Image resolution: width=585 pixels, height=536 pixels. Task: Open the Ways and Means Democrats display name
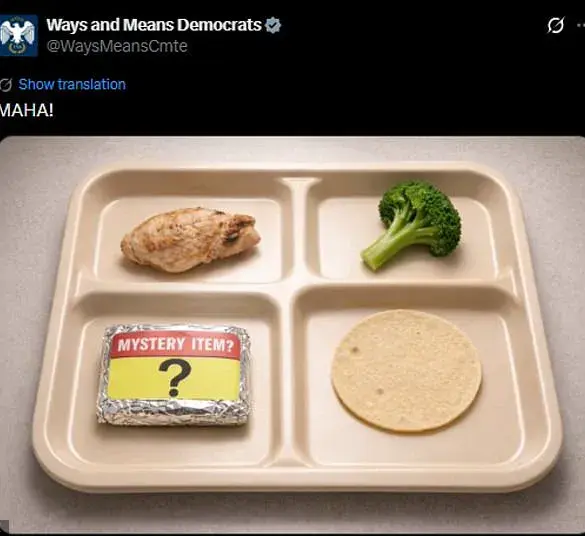point(154,25)
